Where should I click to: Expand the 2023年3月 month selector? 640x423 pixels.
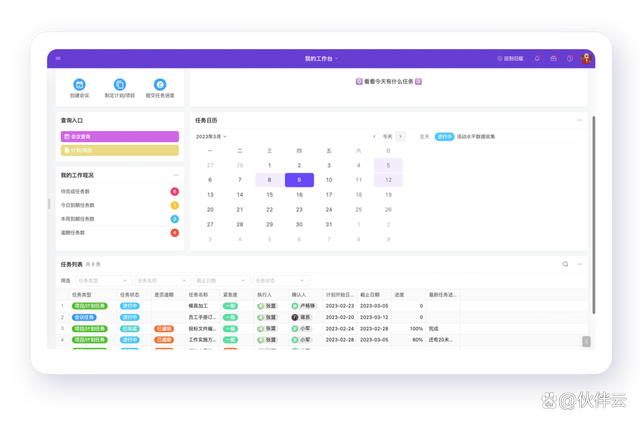tap(211, 136)
